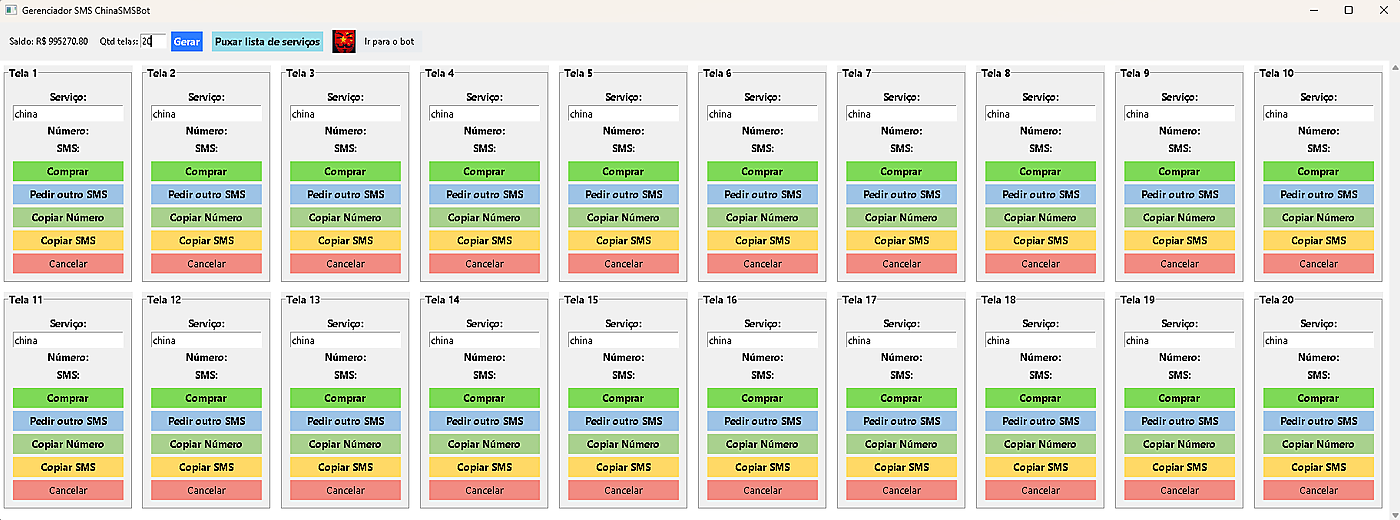Image resolution: width=1400 pixels, height=520 pixels.
Task: Focus the Qtd telas input field
Action: click(x=153, y=42)
